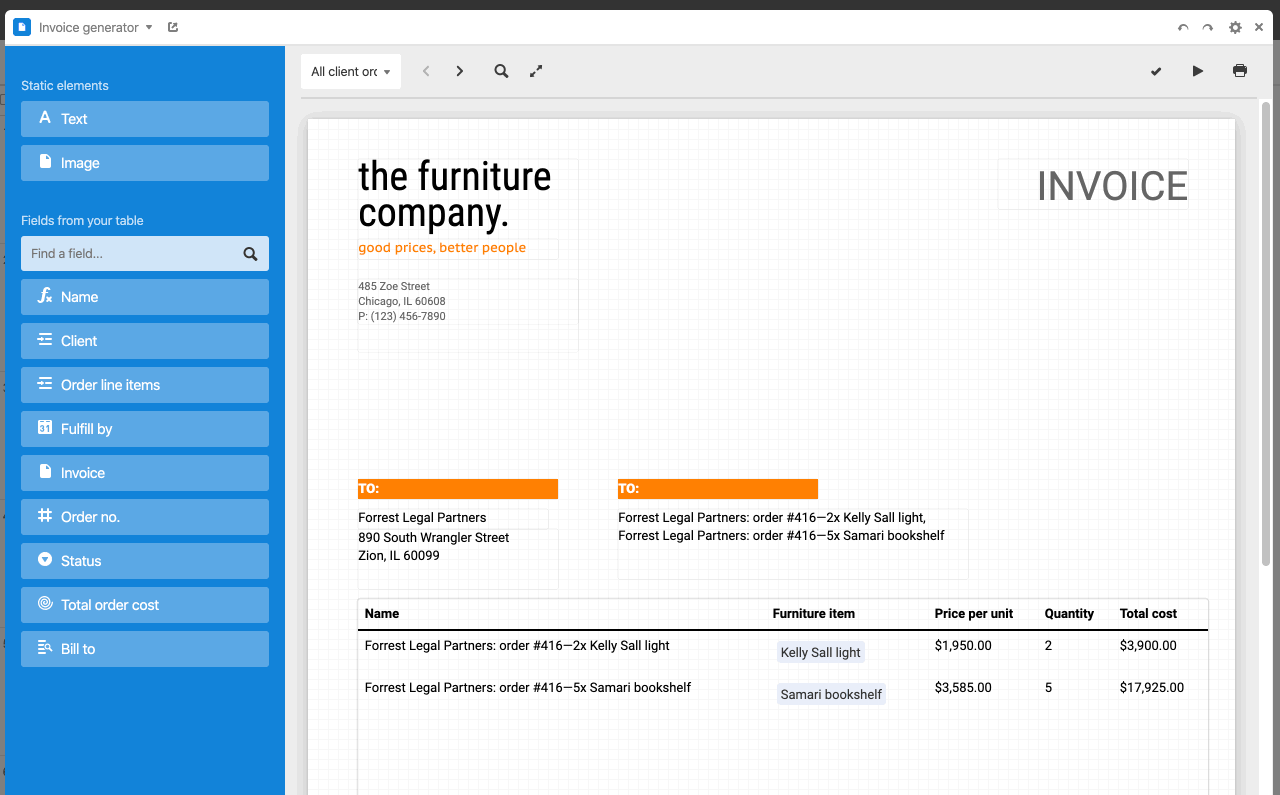Insert the Total order cost field
1280x795 pixels.
(x=145, y=605)
